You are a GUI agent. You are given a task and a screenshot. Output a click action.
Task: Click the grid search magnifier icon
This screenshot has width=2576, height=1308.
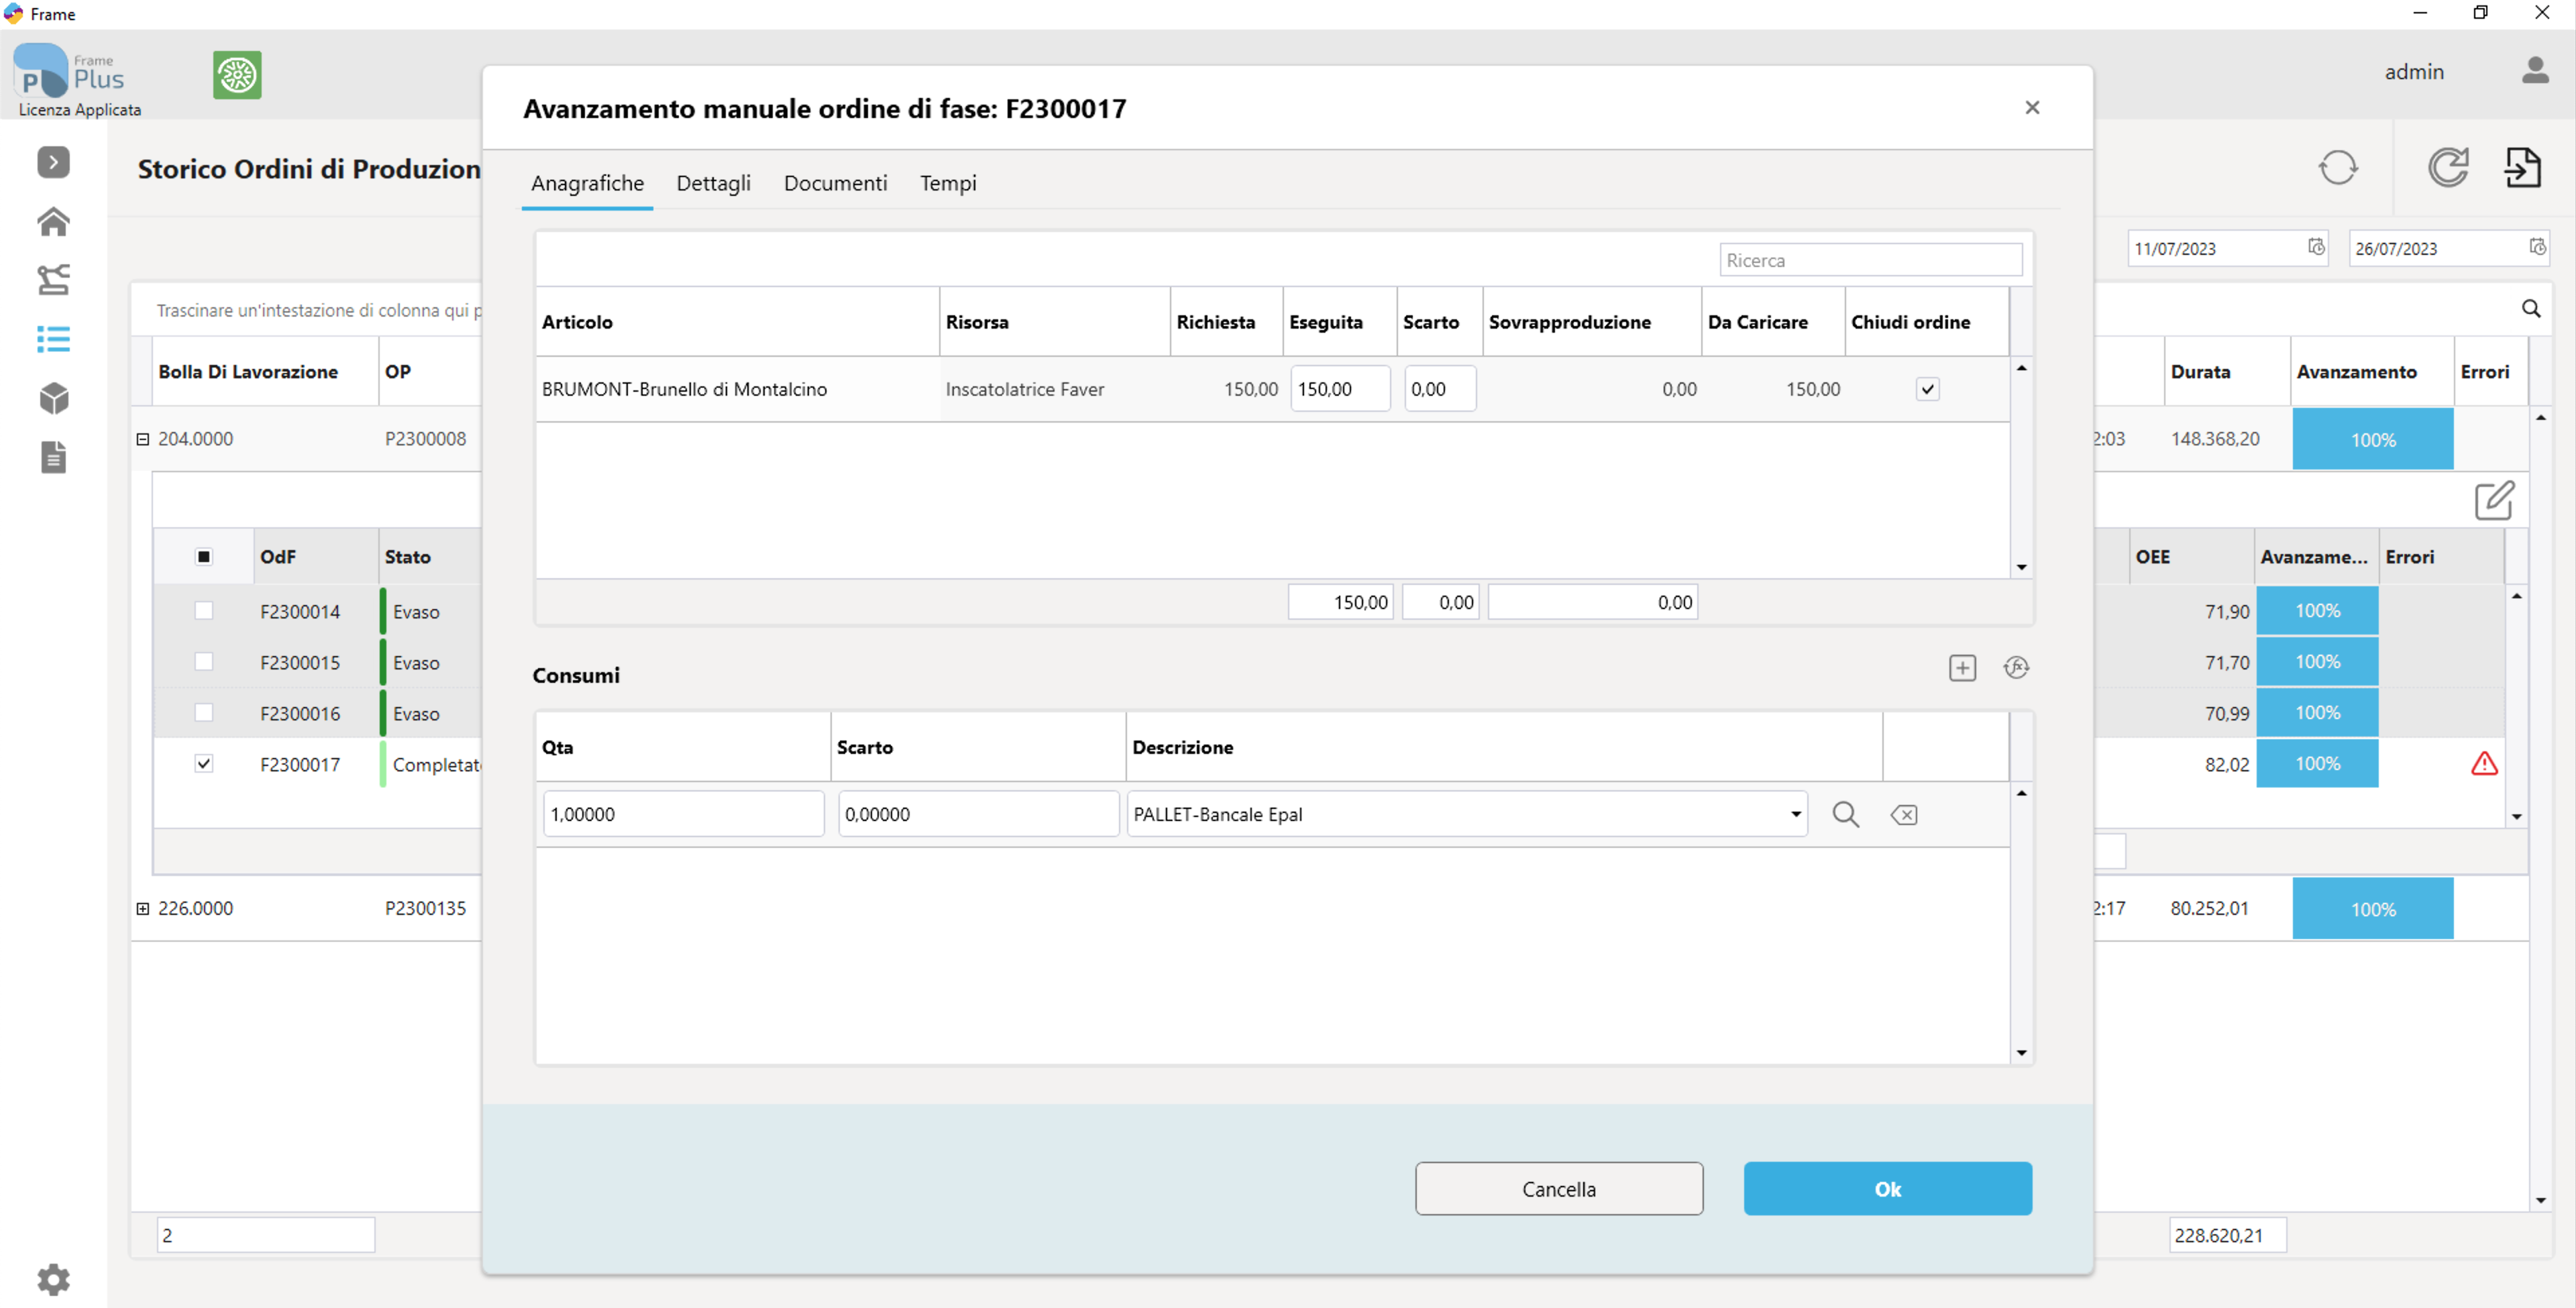tap(2530, 309)
